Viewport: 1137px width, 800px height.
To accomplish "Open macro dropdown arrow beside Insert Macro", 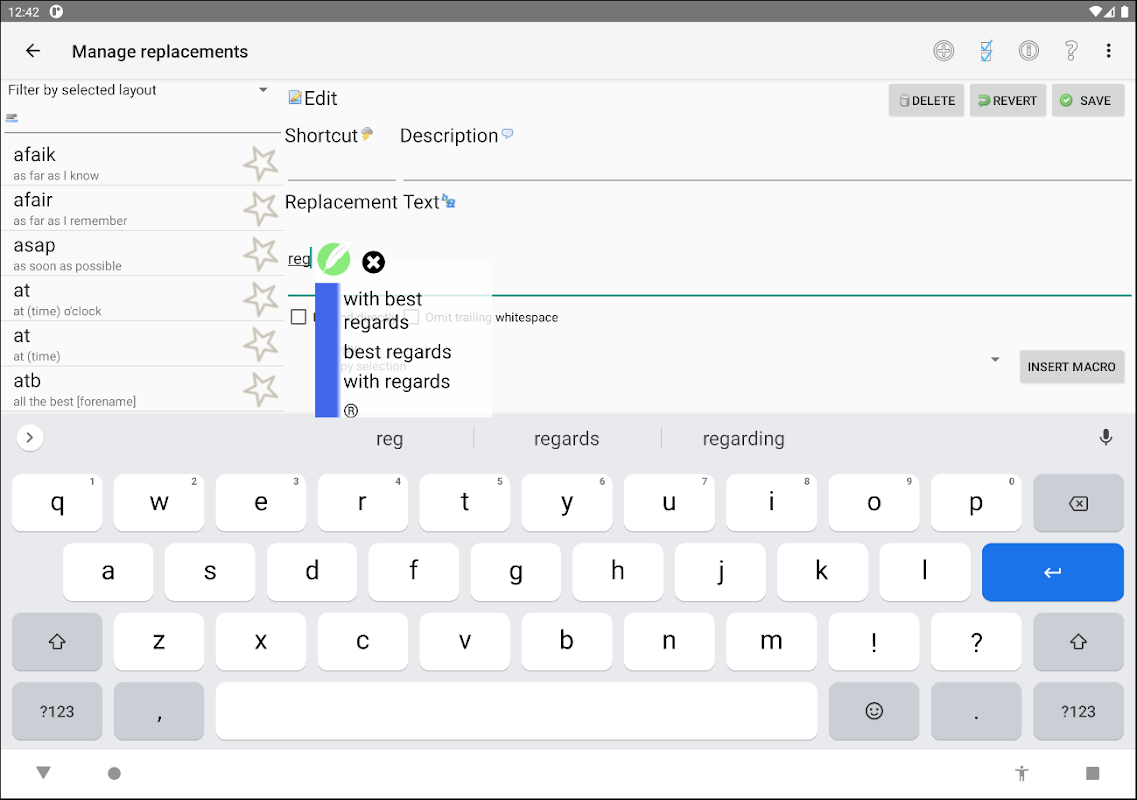I will tap(995, 360).
